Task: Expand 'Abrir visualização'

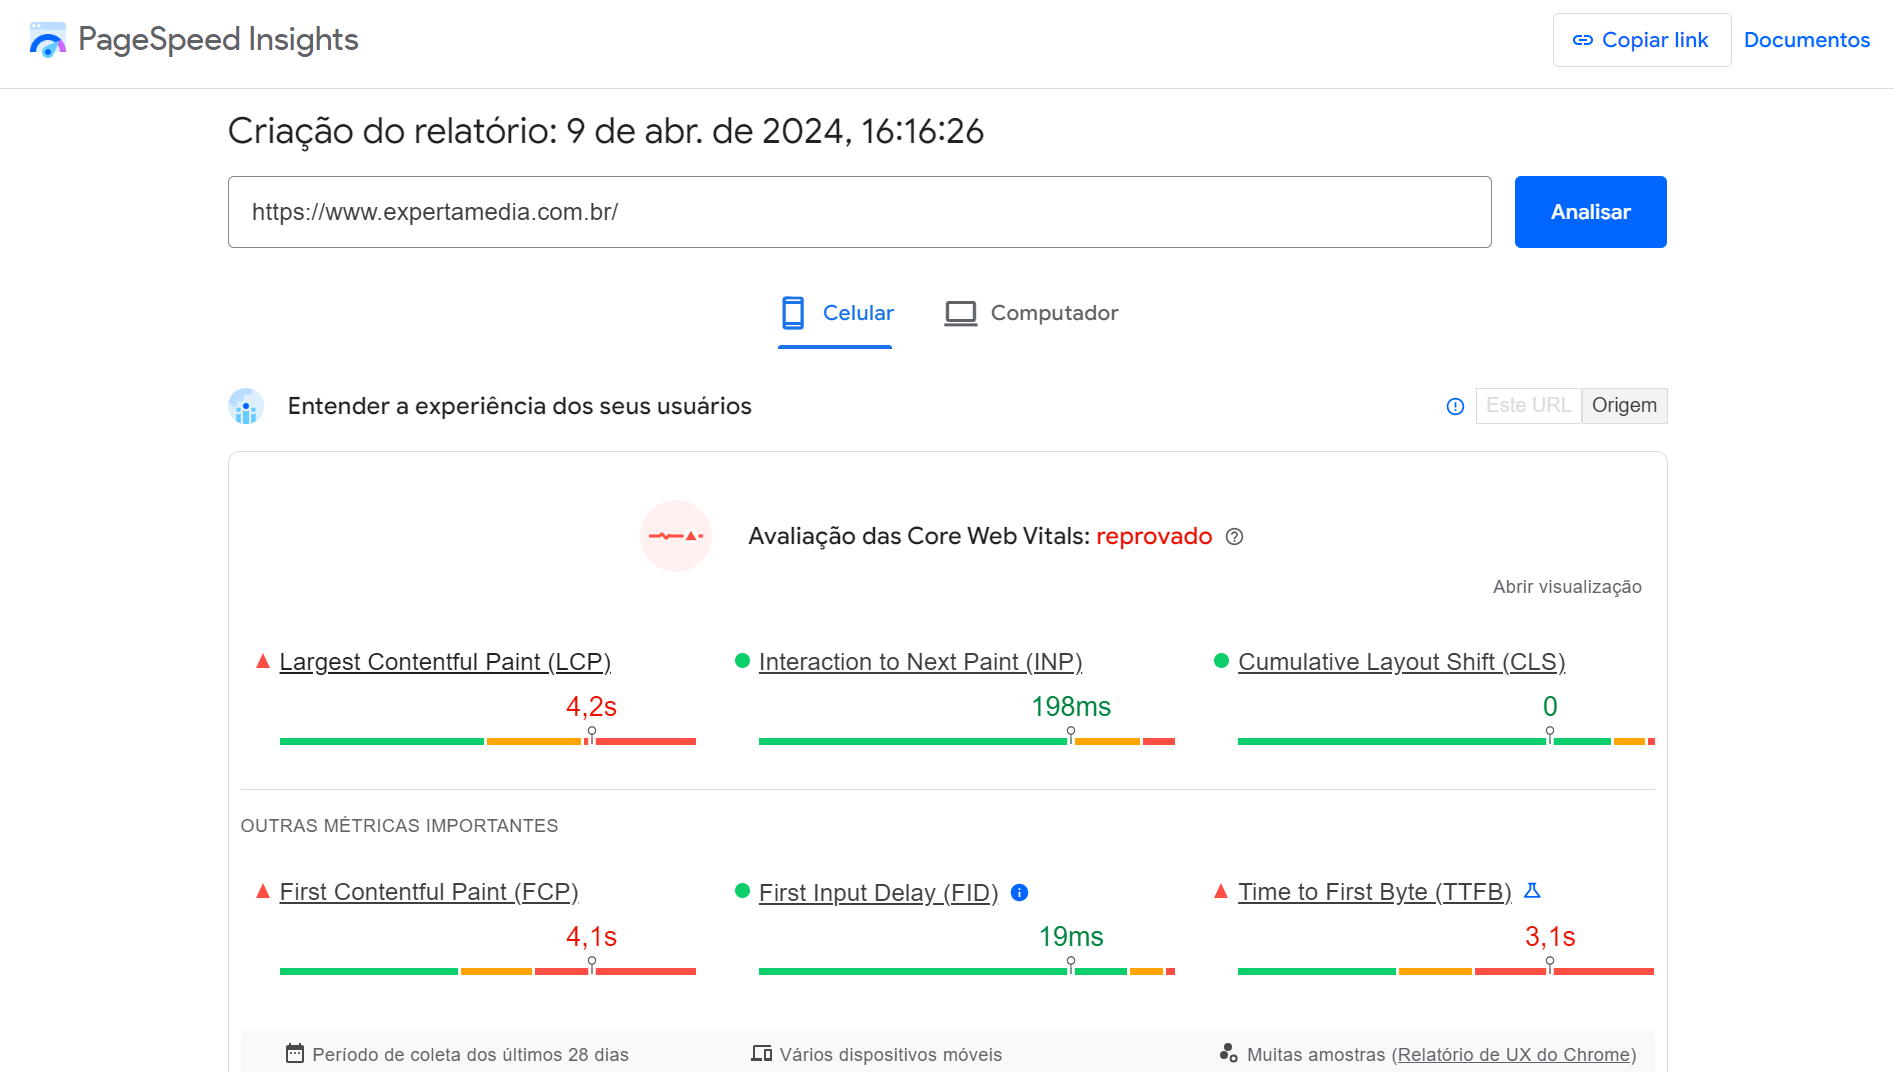Action: (x=1566, y=587)
